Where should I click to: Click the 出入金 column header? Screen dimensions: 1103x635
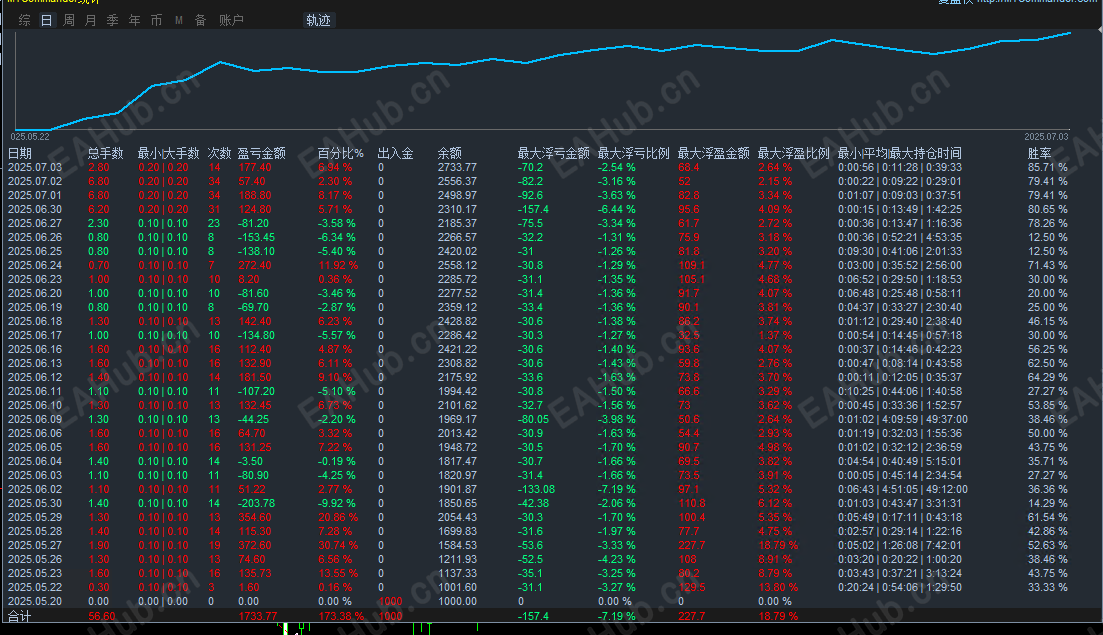(395, 153)
